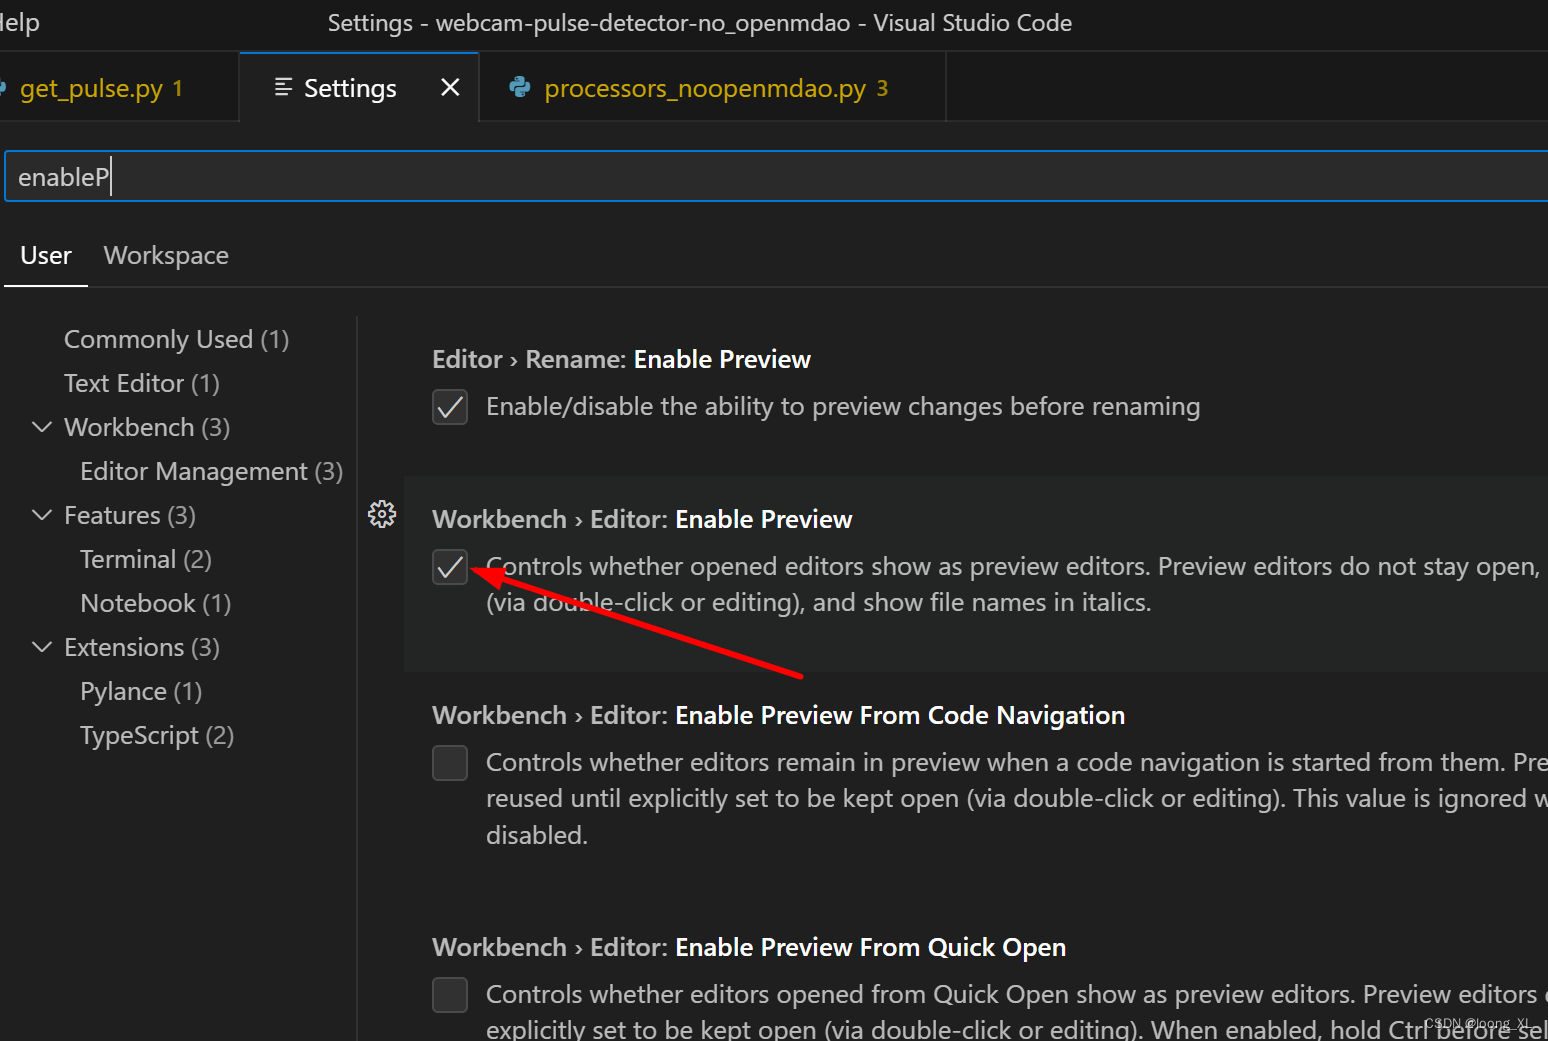Collapse the Features tree section
Screen dimensions: 1548x1041
pos(42,515)
